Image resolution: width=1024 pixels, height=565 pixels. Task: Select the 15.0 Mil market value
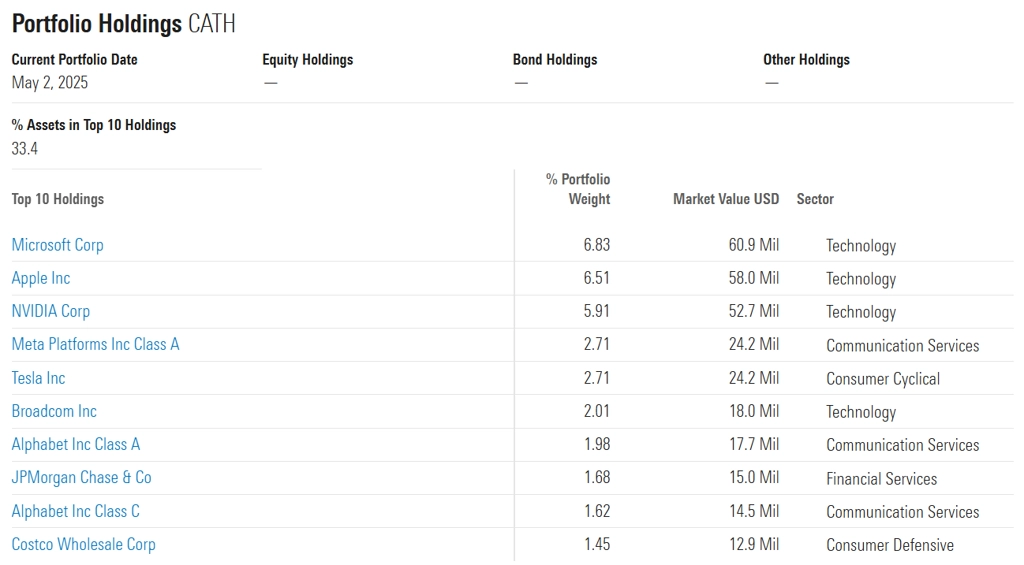pos(754,477)
